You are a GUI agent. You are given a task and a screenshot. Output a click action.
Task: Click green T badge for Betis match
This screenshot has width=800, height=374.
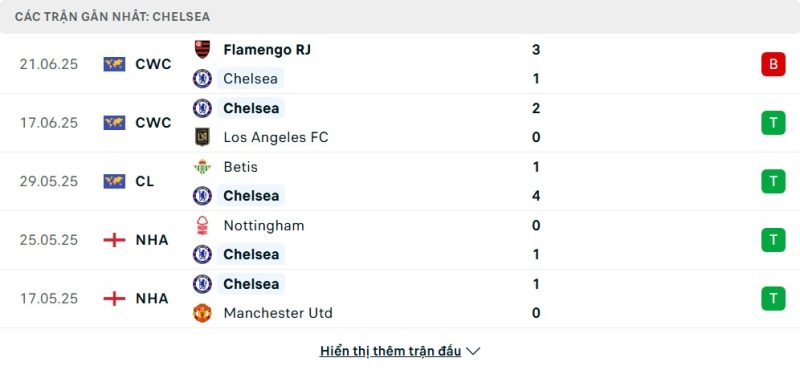[773, 181]
